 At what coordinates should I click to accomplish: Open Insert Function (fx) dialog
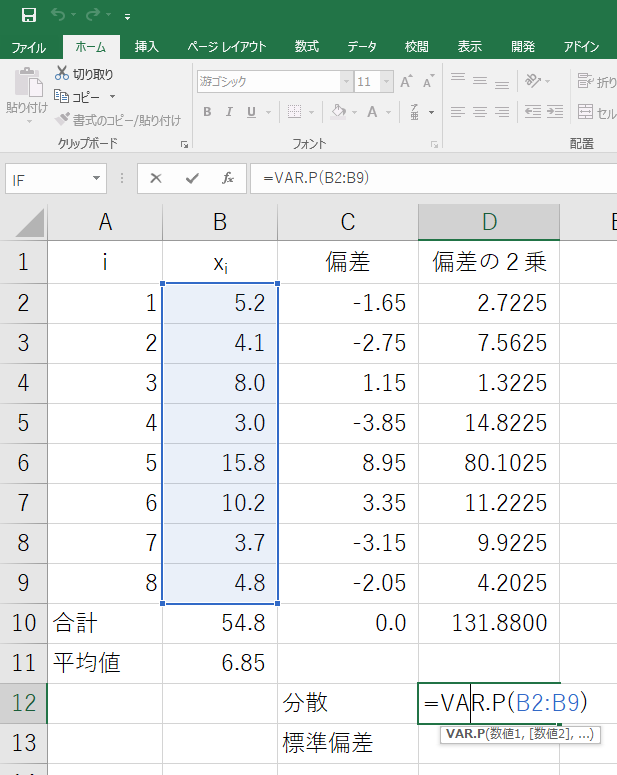pyautogui.click(x=227, y=178)
